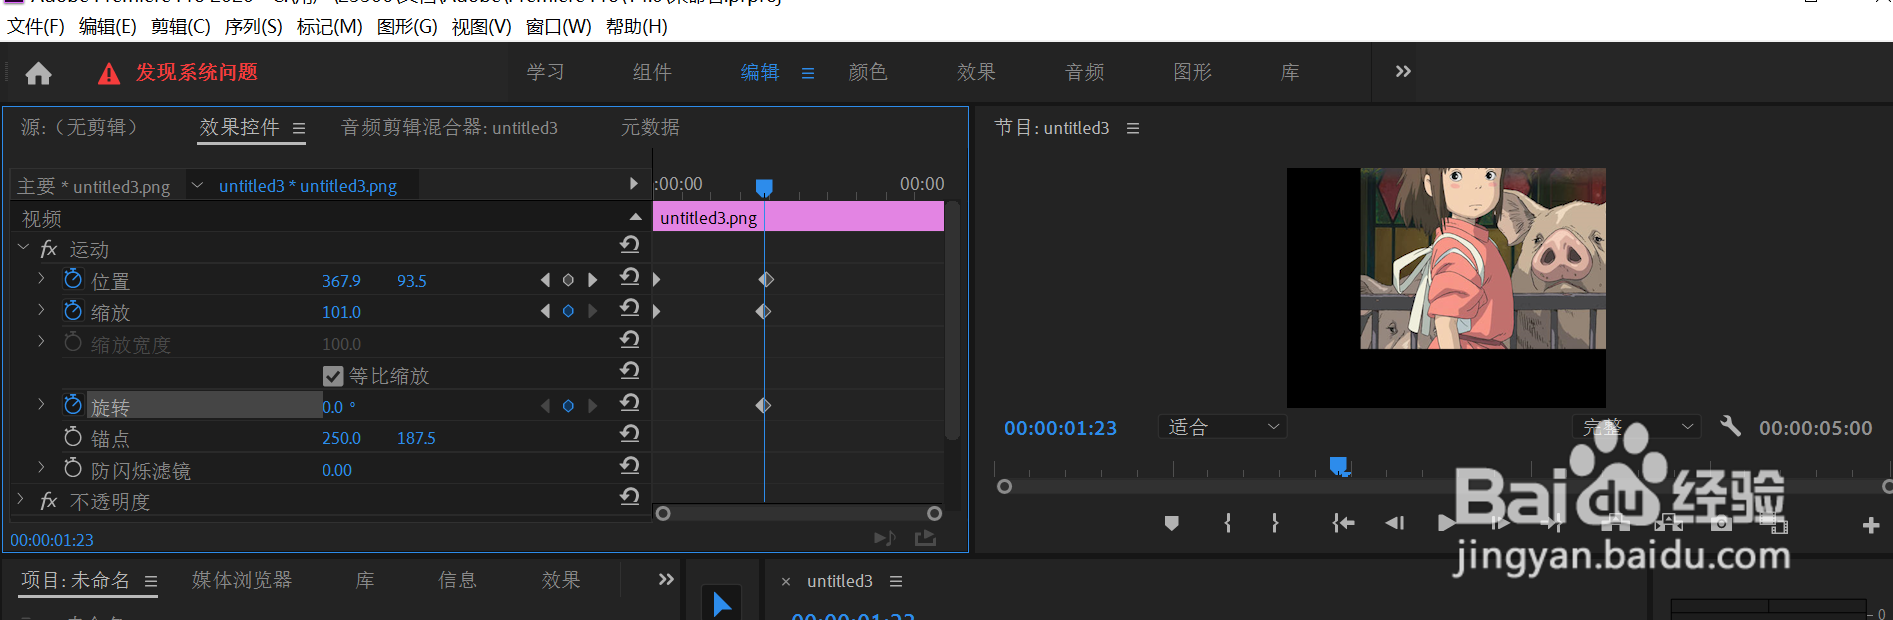Open 节目: untitled3 panel menu icon
1893x620 pixels.
click(1133, 128)
